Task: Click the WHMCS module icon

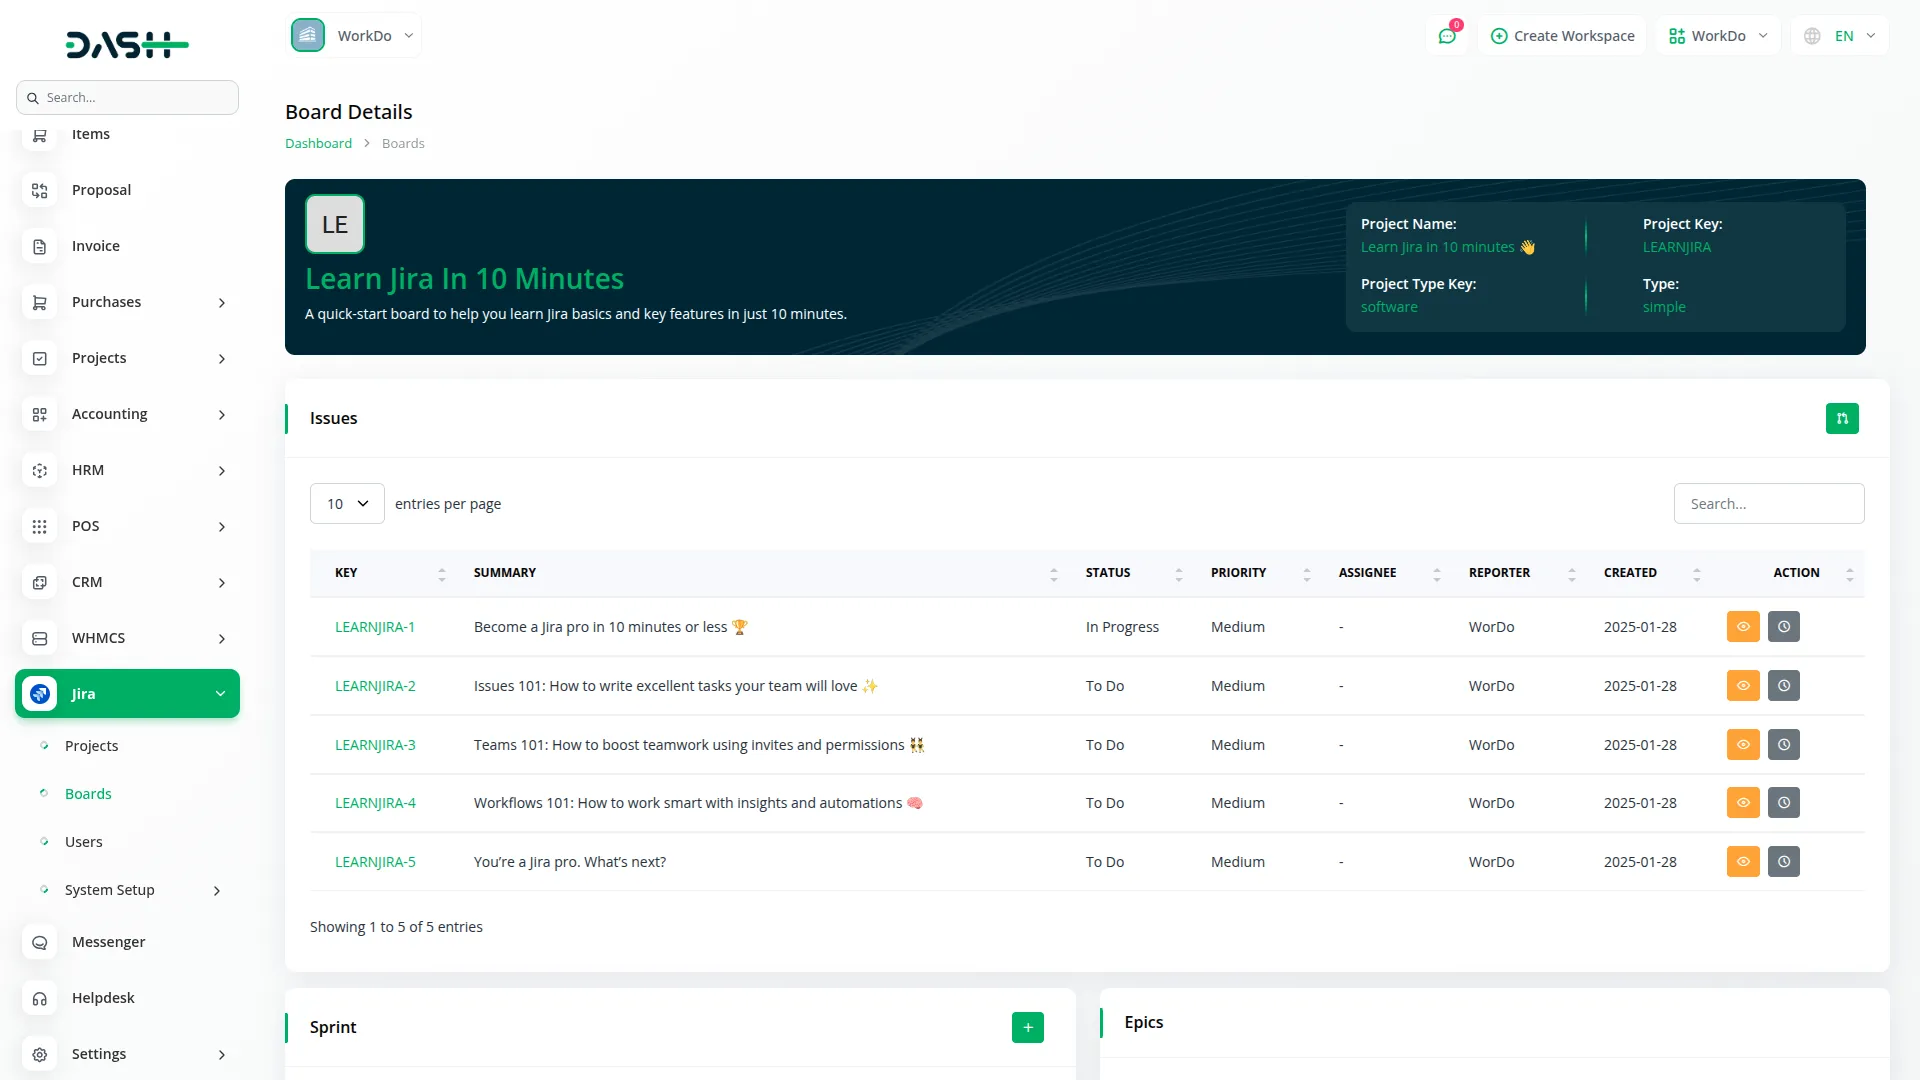Action: [x=39, y=638]
